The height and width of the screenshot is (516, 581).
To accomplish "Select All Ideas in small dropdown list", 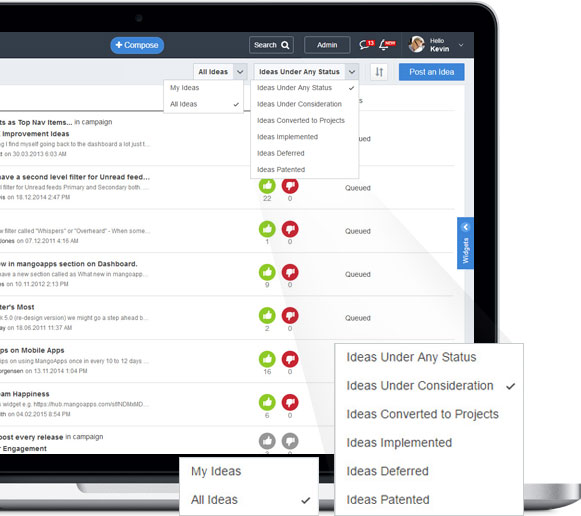I will pyautogui.click(x=203, y=104).
